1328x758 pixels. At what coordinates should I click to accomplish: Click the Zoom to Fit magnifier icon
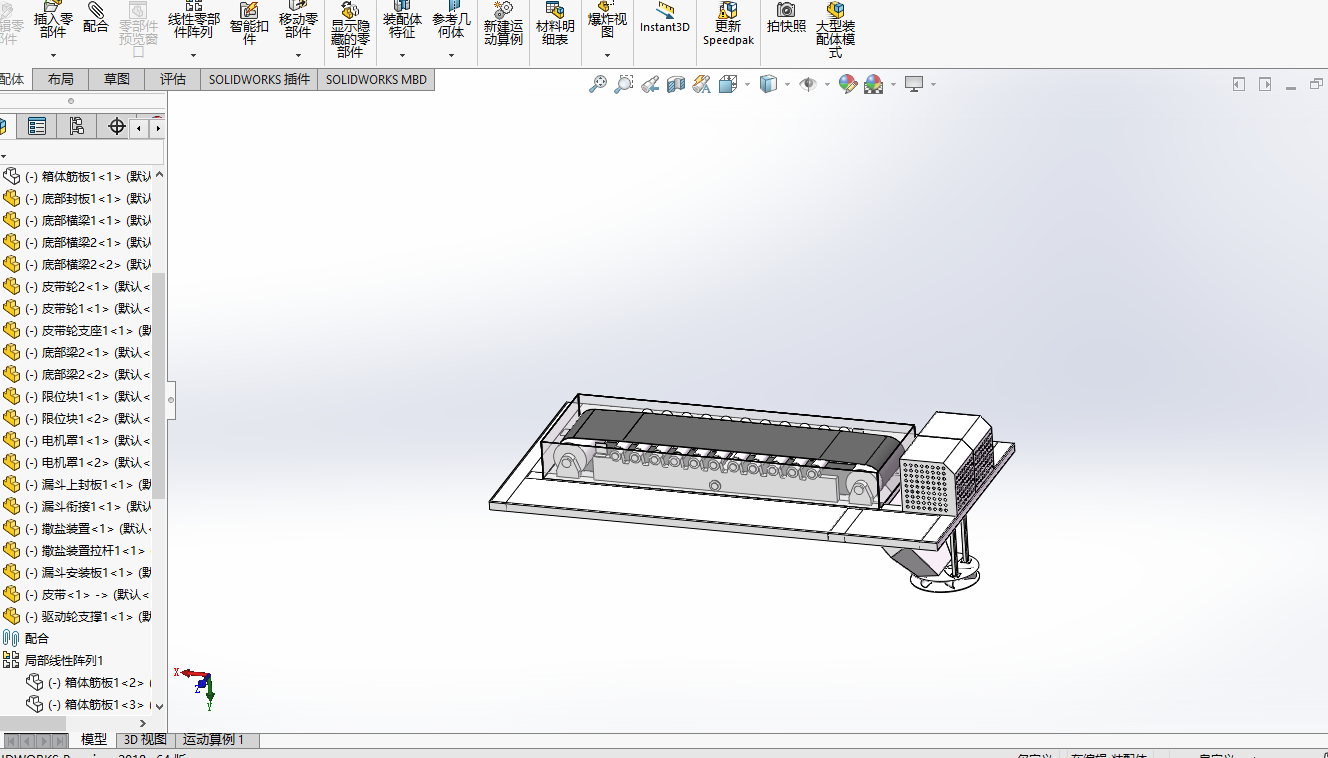pos(598,85)
